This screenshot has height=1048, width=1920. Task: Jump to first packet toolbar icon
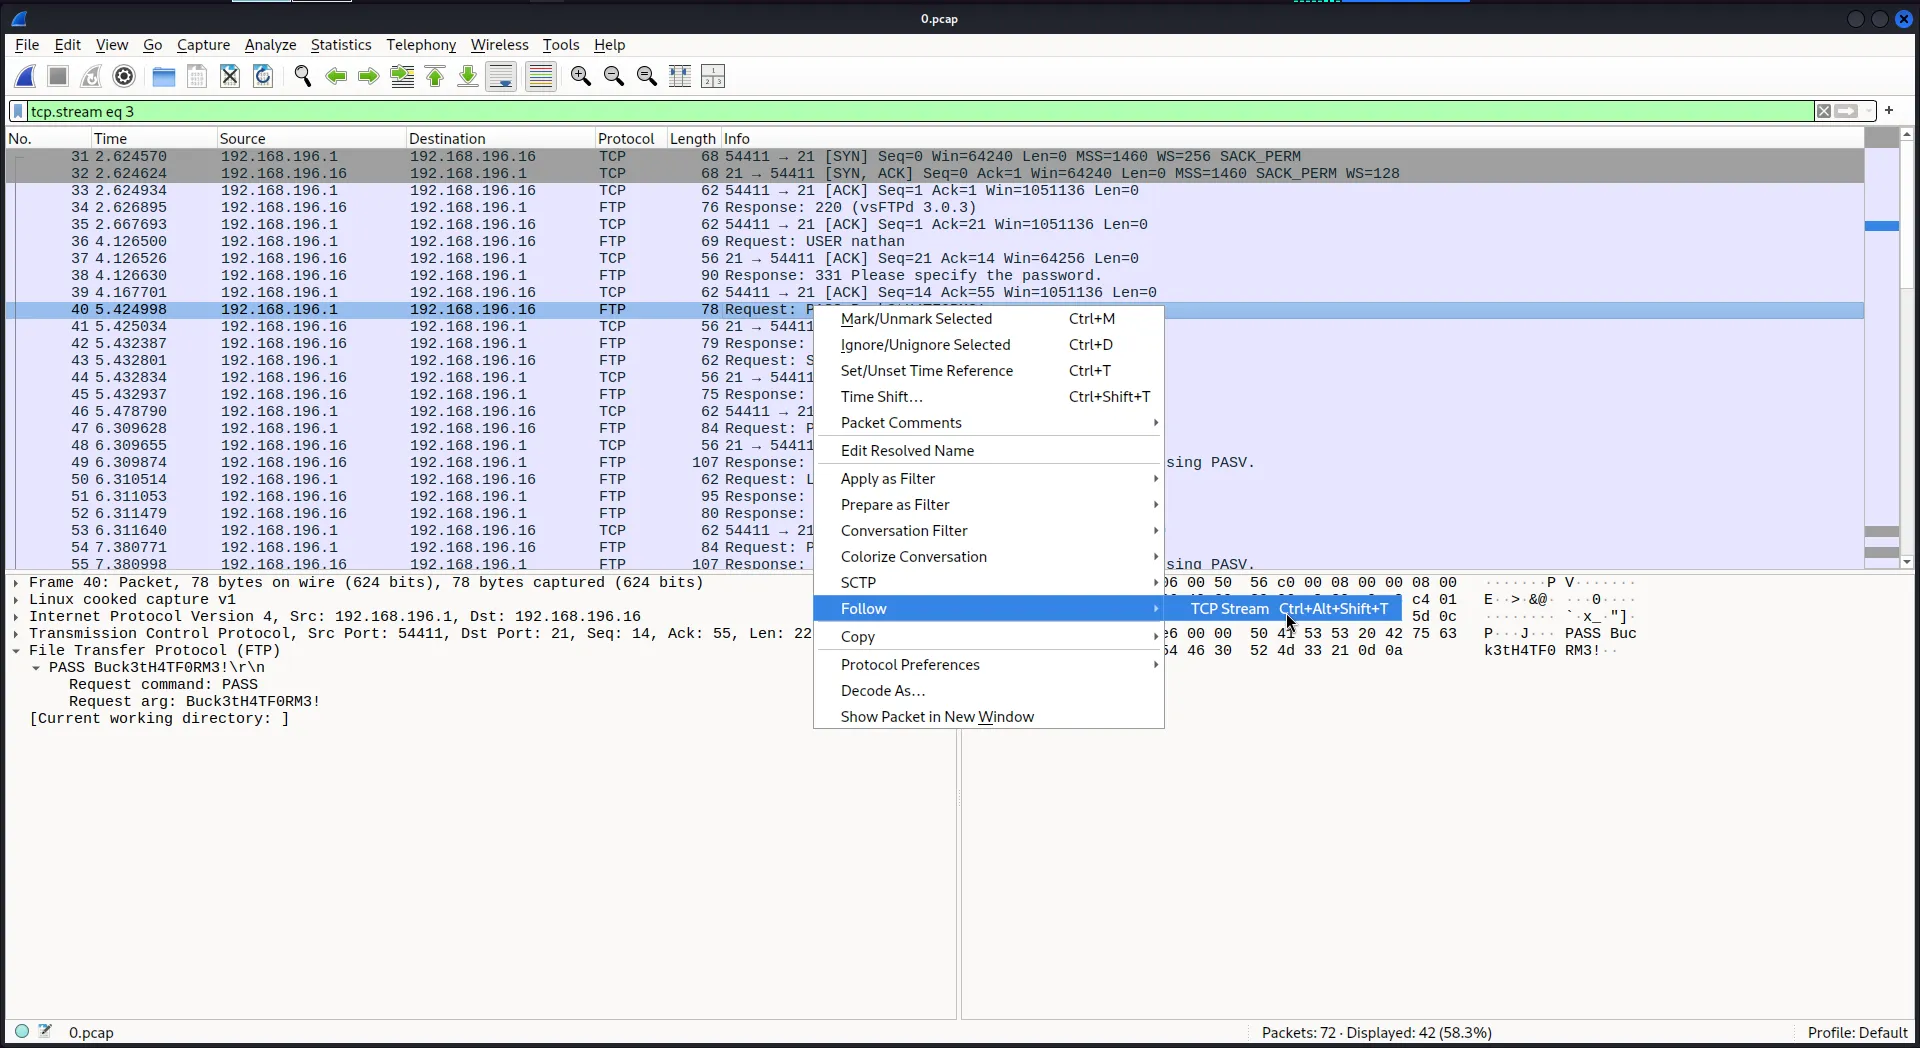[435, 76]
